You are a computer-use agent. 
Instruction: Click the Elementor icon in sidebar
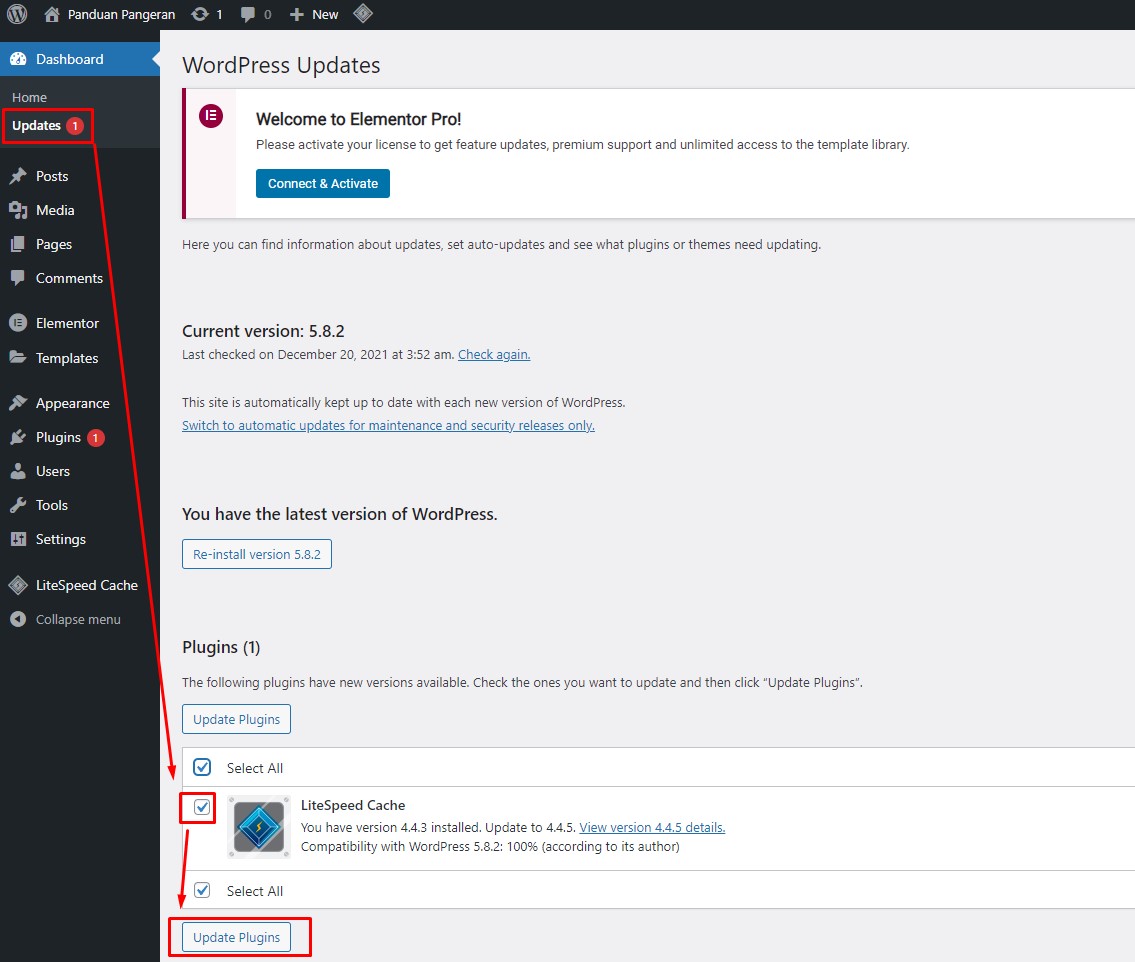[18, 323]
